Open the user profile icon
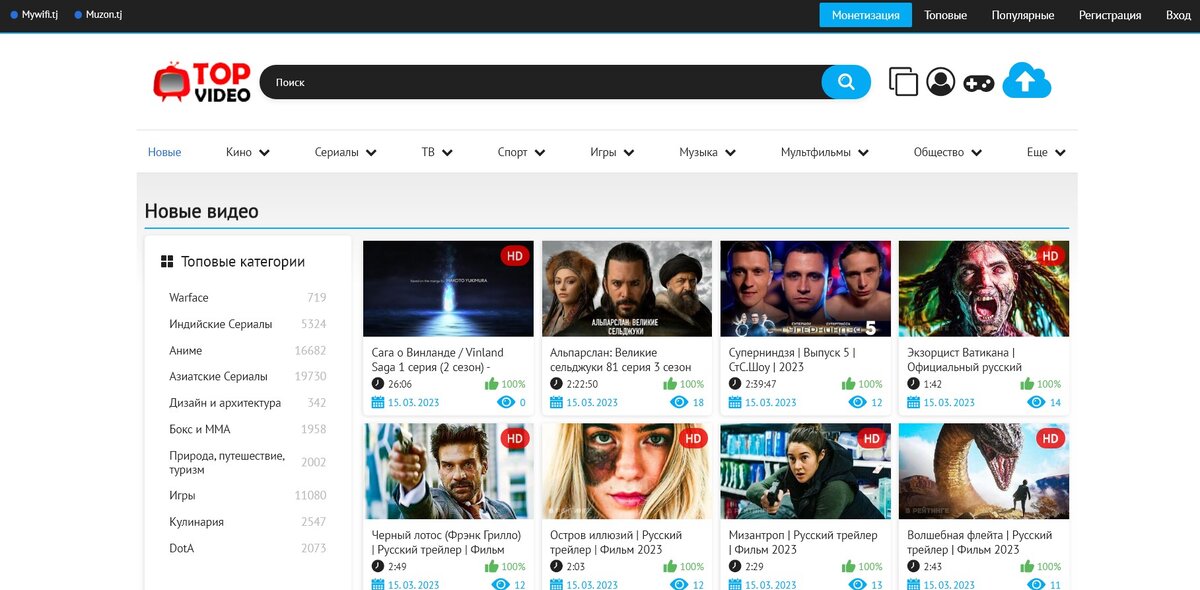This screenshot has width=1200, height=590. (x=940, y=82)
